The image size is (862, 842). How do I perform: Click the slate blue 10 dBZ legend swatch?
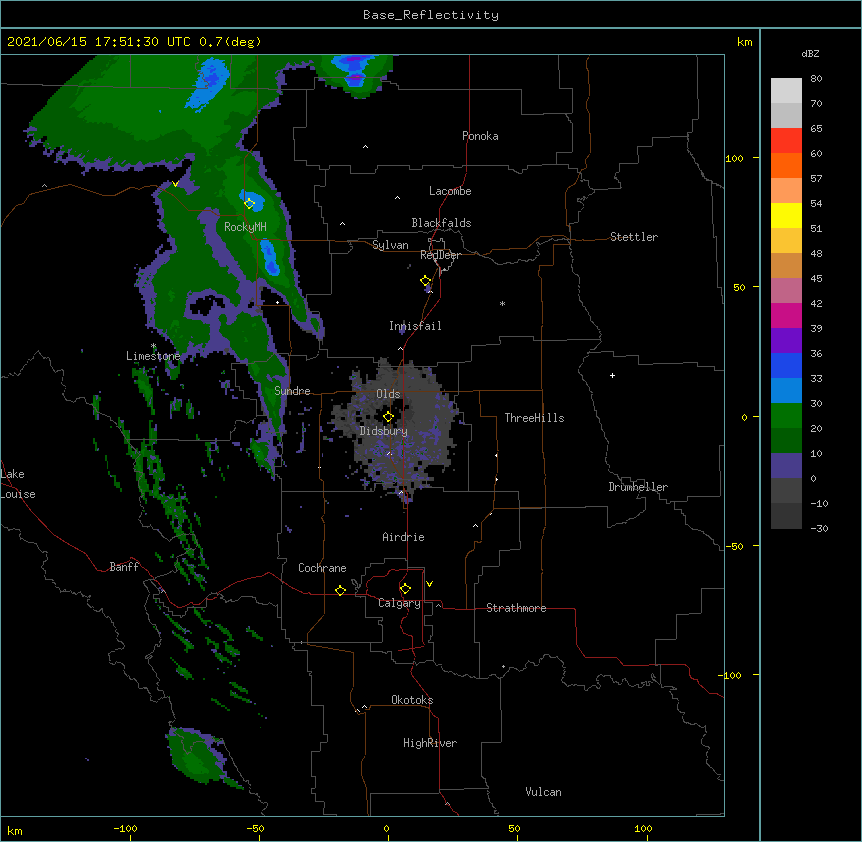[786, 466]
